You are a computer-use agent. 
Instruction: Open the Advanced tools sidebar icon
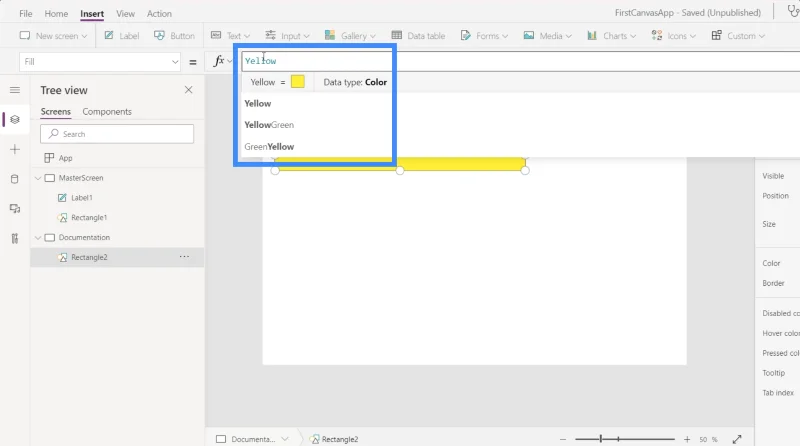pyautogui.click(x=15, y=238)
